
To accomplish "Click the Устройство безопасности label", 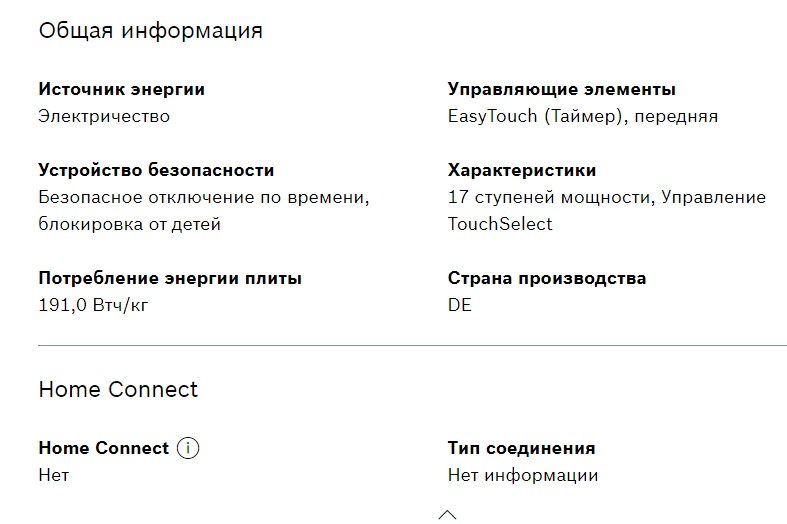I will click(156, 170).
